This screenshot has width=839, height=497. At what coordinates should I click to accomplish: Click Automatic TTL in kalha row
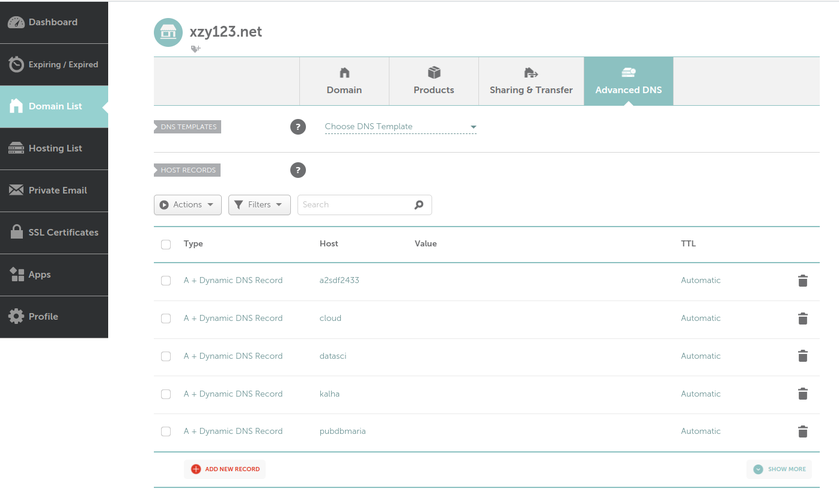700,394
